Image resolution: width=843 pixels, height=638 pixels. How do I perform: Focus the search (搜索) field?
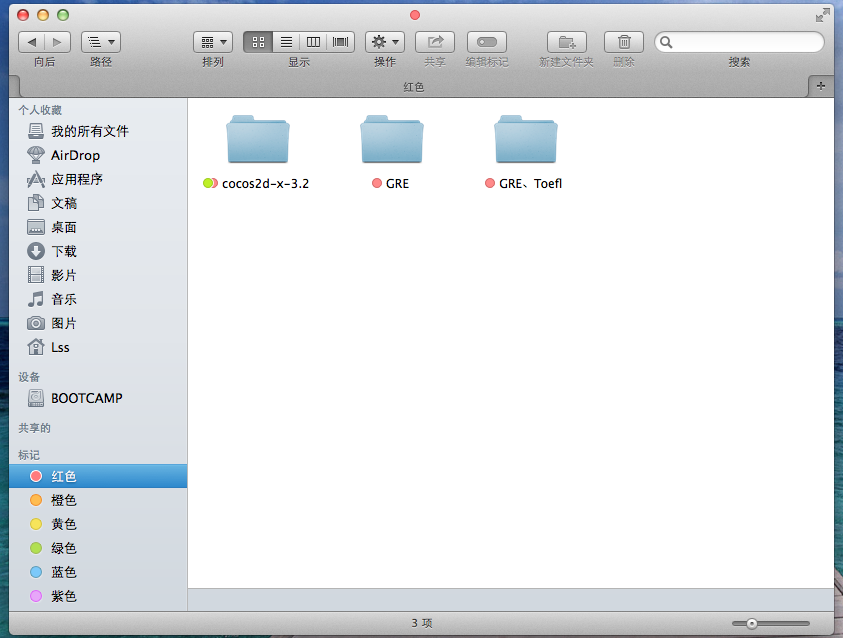739,42
